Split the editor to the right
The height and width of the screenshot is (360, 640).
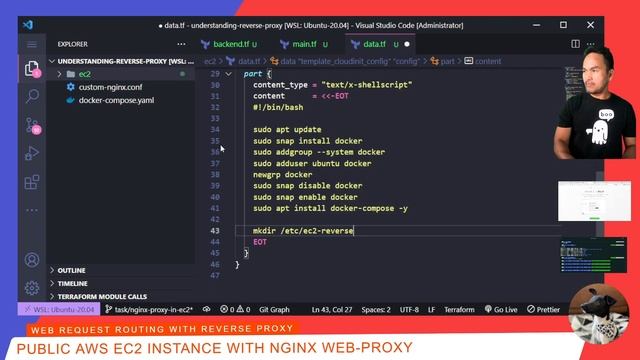pos(575,44)
